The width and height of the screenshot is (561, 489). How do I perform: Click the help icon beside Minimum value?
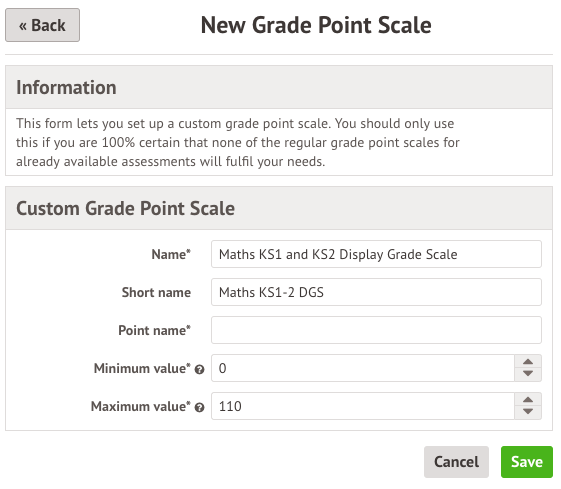(x=199, y=370)
